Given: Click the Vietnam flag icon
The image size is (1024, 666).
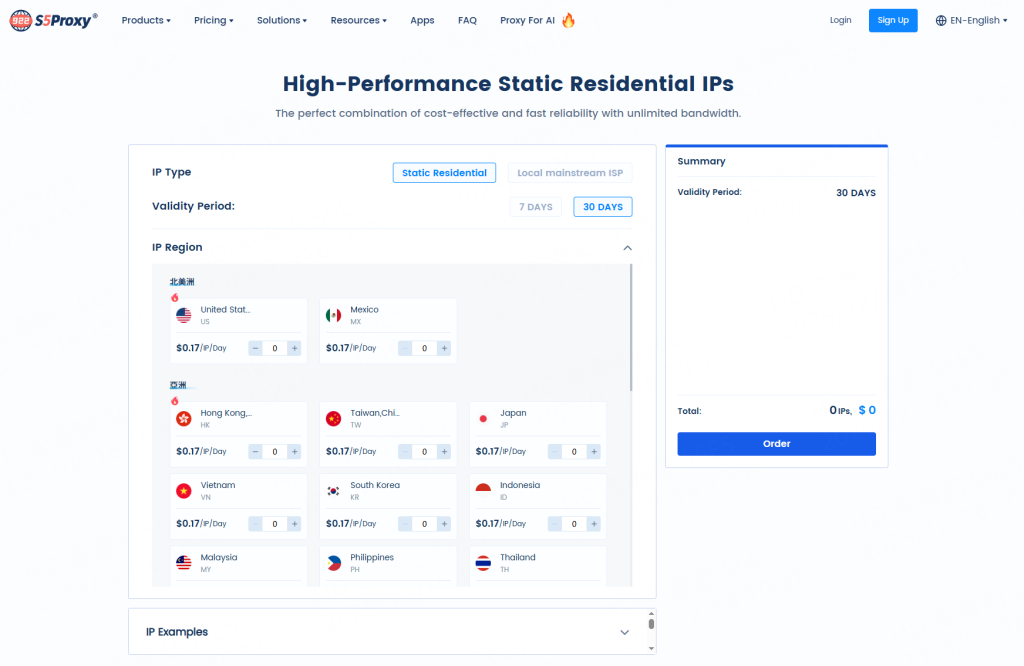Looking at the screenshot, I should (x=184, y=491).
